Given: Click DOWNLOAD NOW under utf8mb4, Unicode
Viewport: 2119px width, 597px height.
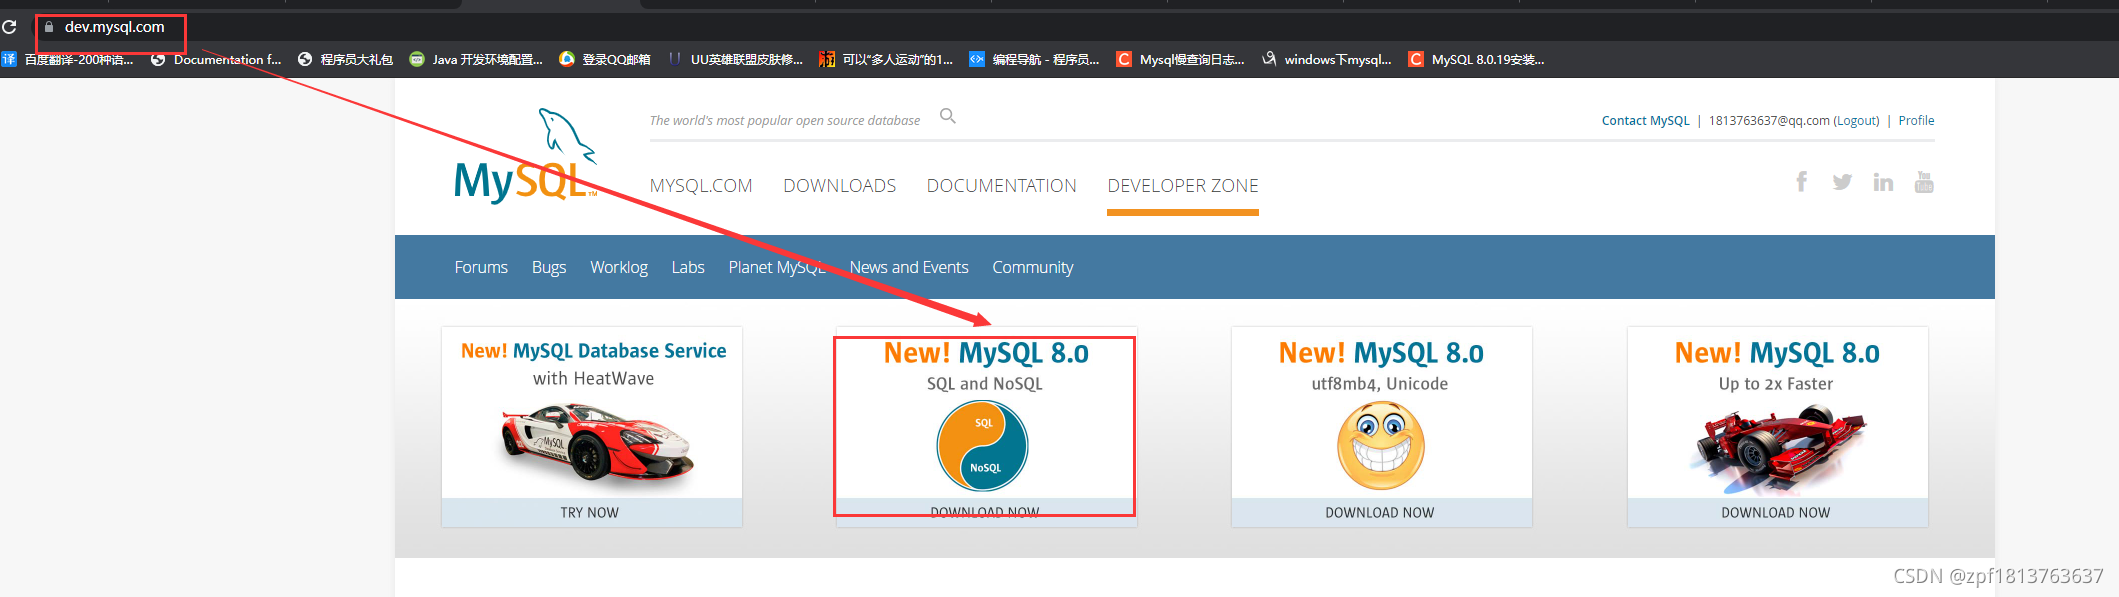Looking at the screenshot, I should click(1380, 513).
